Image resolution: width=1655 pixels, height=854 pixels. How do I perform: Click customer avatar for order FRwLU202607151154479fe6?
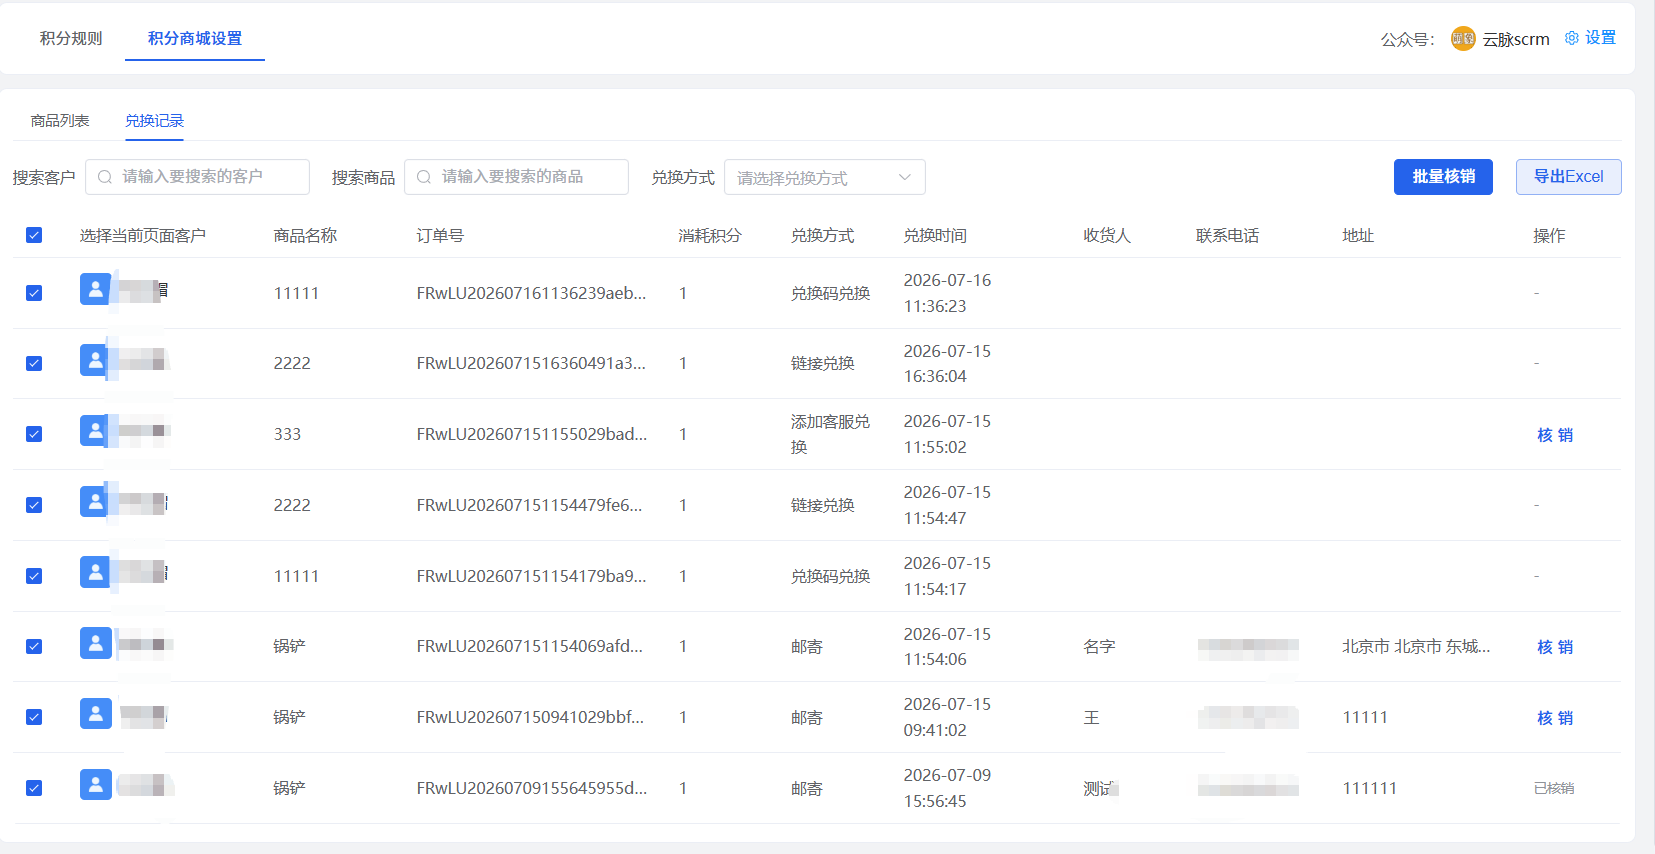click(x=95, y=501)
